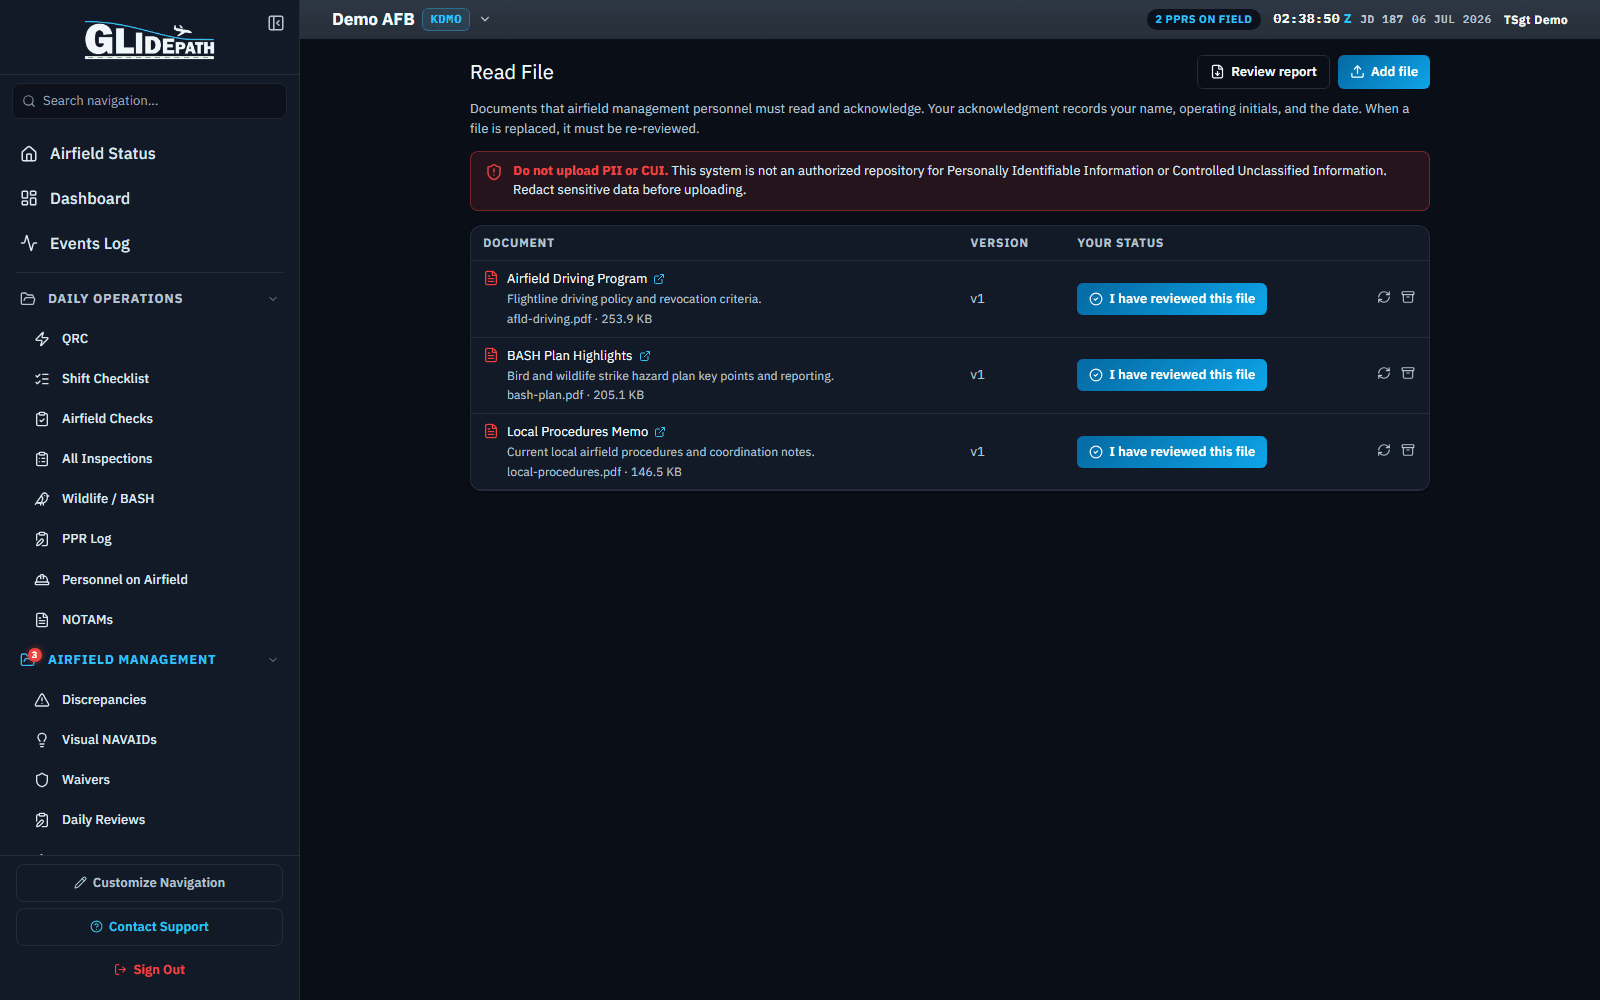Click the TSgt Demo user name

(1535, 20)
